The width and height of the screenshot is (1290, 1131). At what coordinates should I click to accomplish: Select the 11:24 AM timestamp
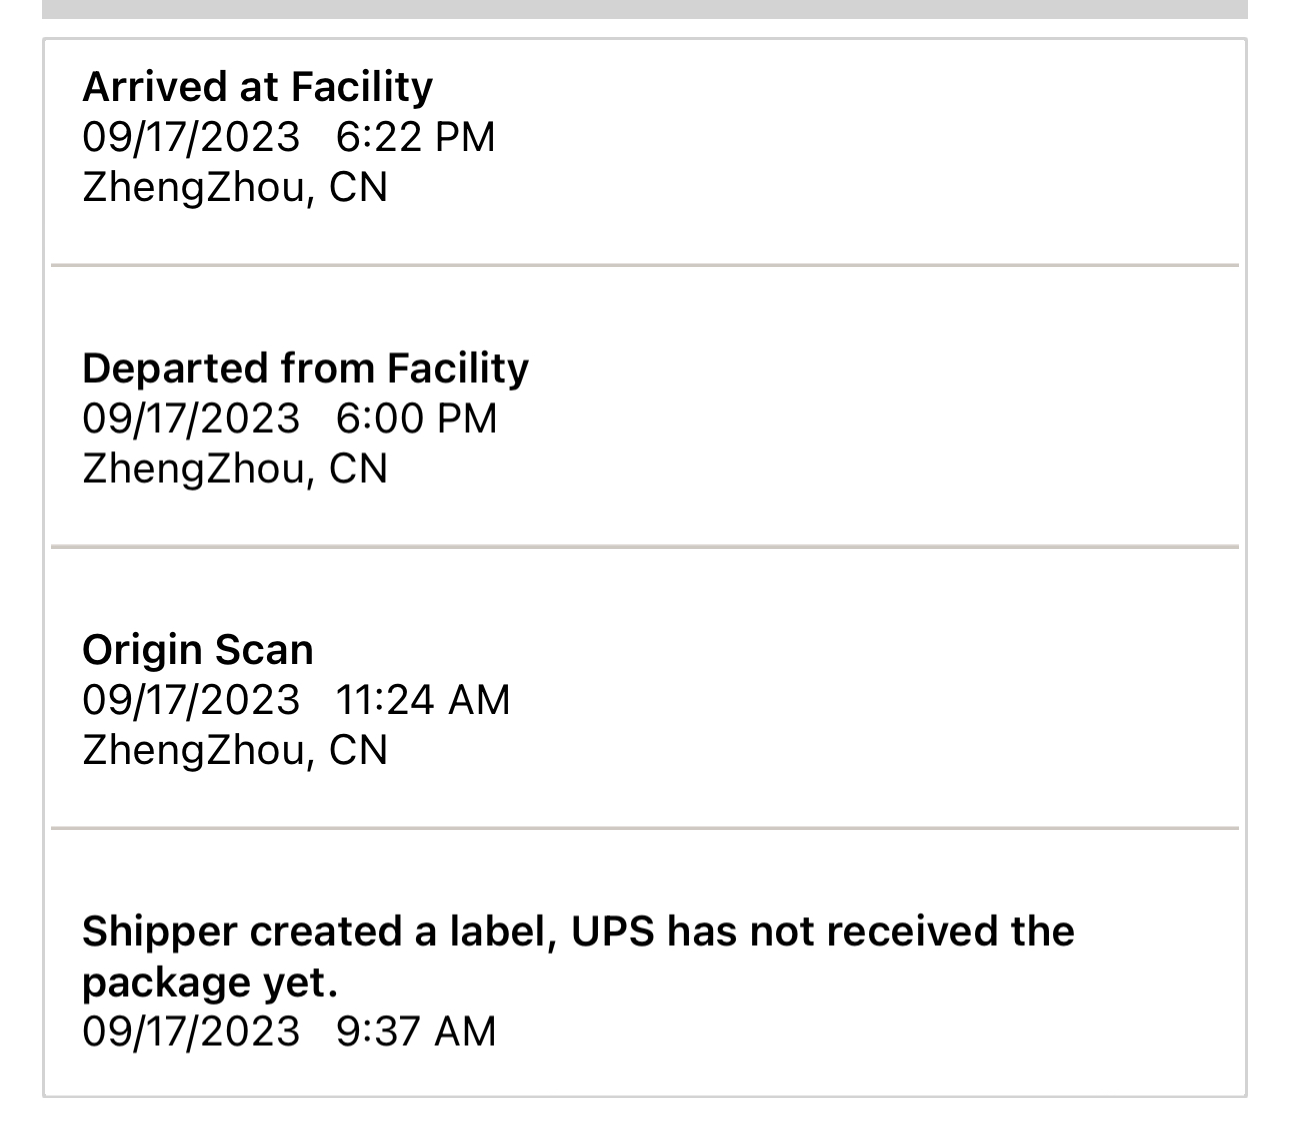click(x=422, y=700)
